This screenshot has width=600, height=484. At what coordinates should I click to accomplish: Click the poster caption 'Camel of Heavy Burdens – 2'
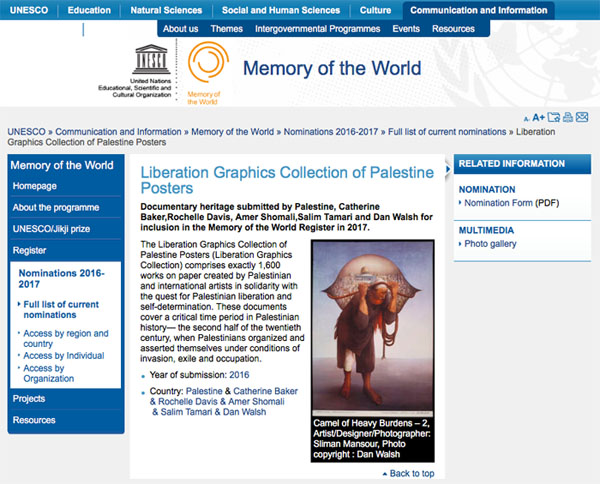[x=371, y=423]
